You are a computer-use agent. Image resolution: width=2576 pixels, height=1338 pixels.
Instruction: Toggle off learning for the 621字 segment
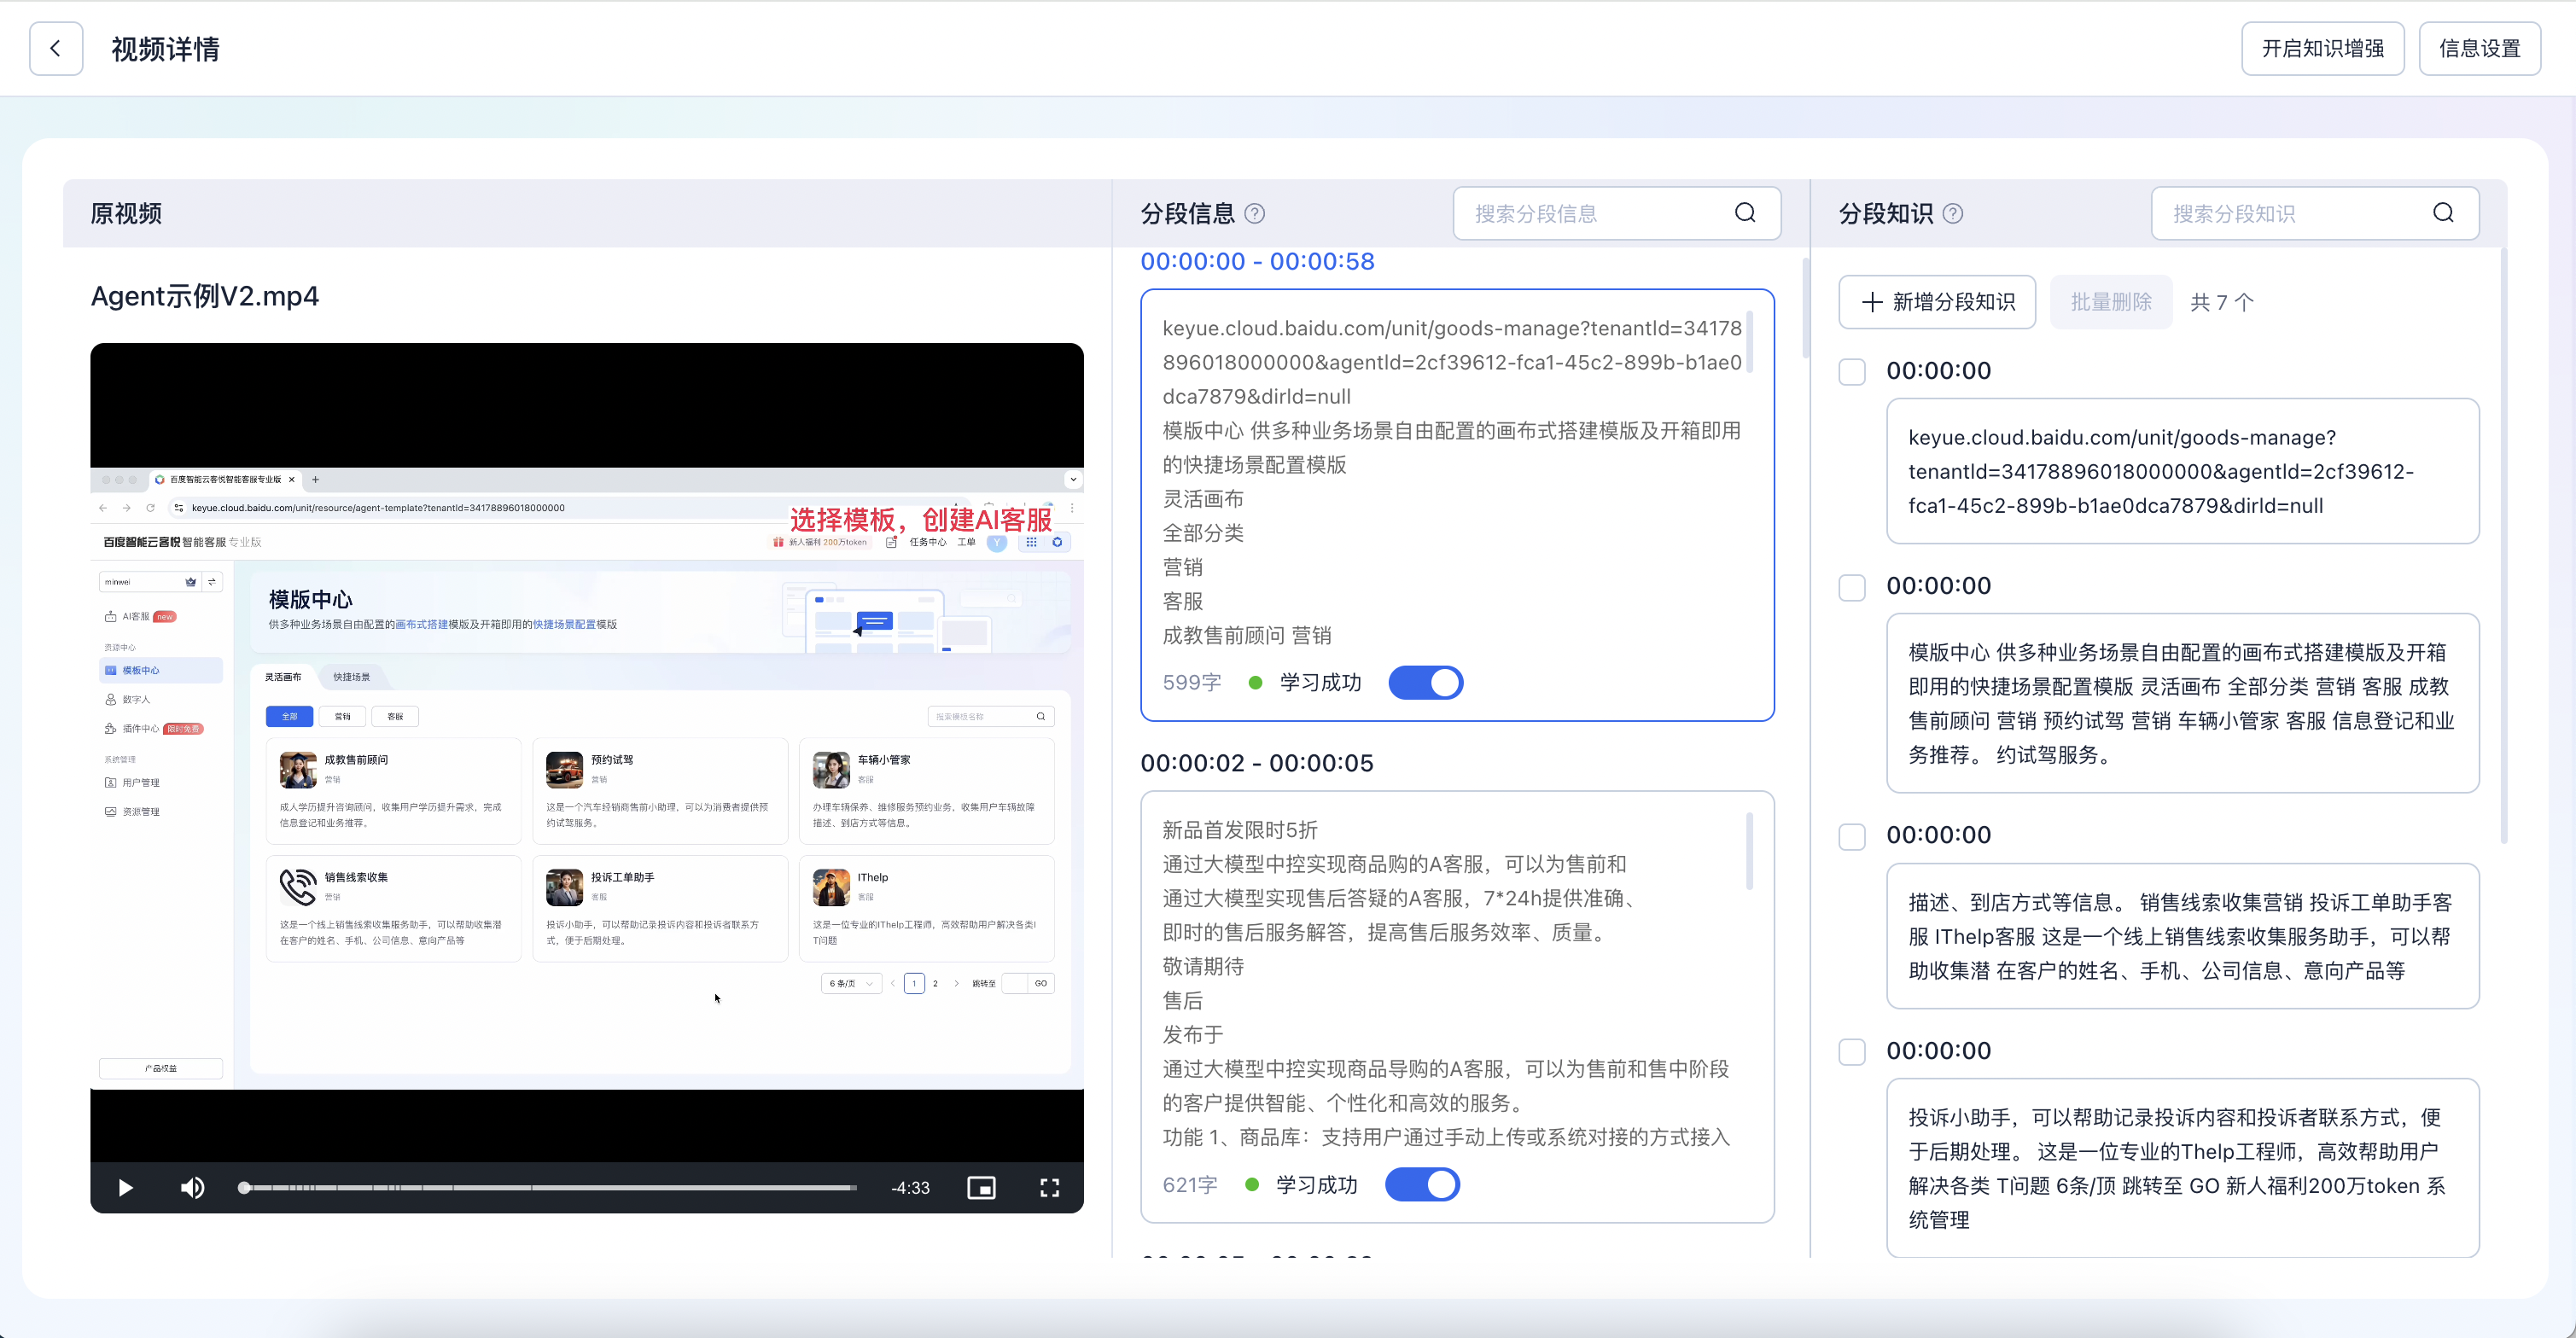pyautogui.click(x=1422, y=1185)
